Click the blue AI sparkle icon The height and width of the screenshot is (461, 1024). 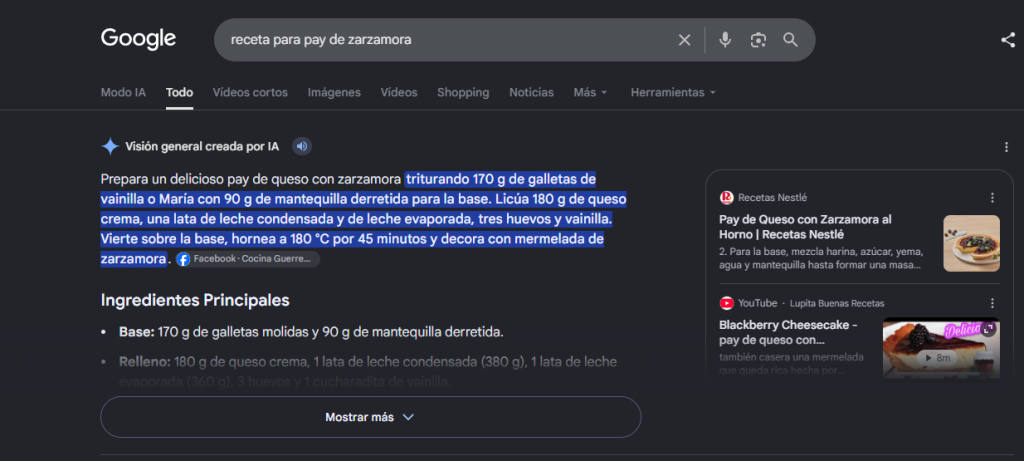(x=110, y=146)
